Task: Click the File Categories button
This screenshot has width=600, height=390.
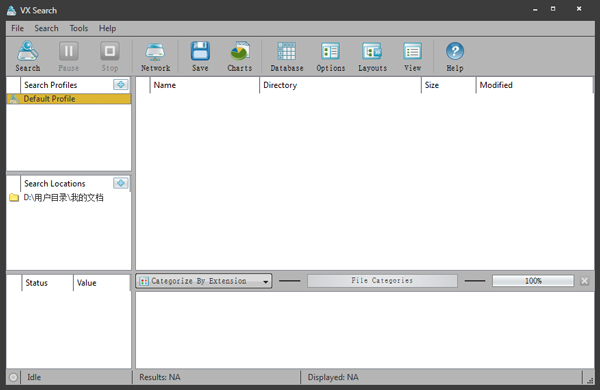Action: [382, 281]
